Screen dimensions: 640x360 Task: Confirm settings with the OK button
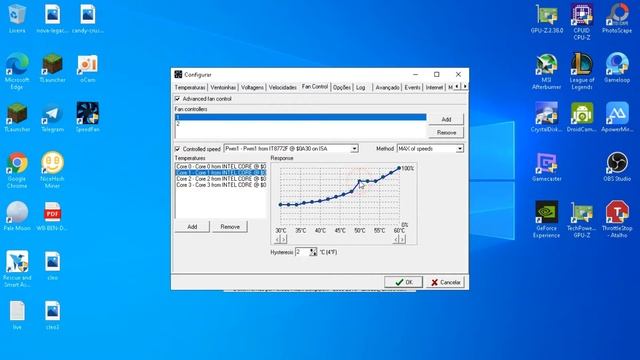pyautogui.click(x=403, y=282)
